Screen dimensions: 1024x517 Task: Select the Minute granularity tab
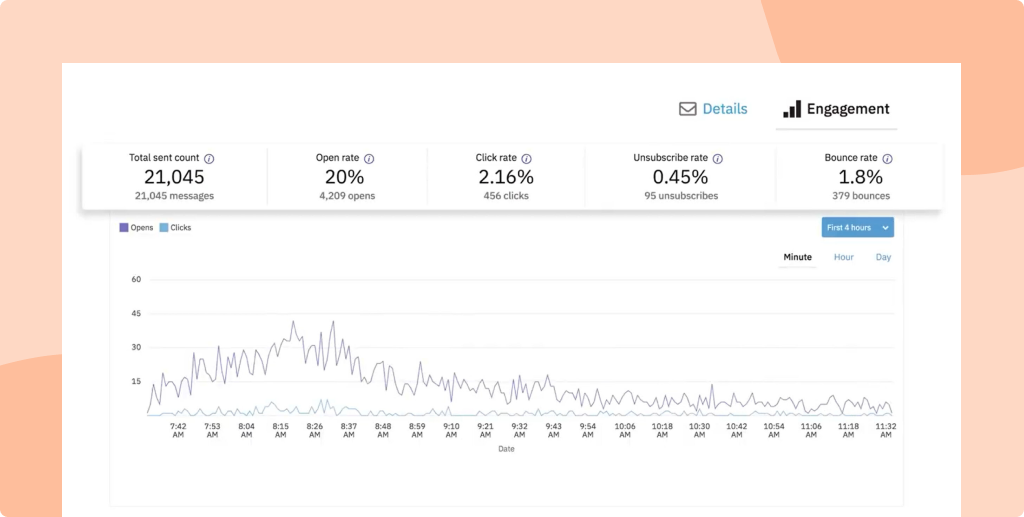coord(797,257)
